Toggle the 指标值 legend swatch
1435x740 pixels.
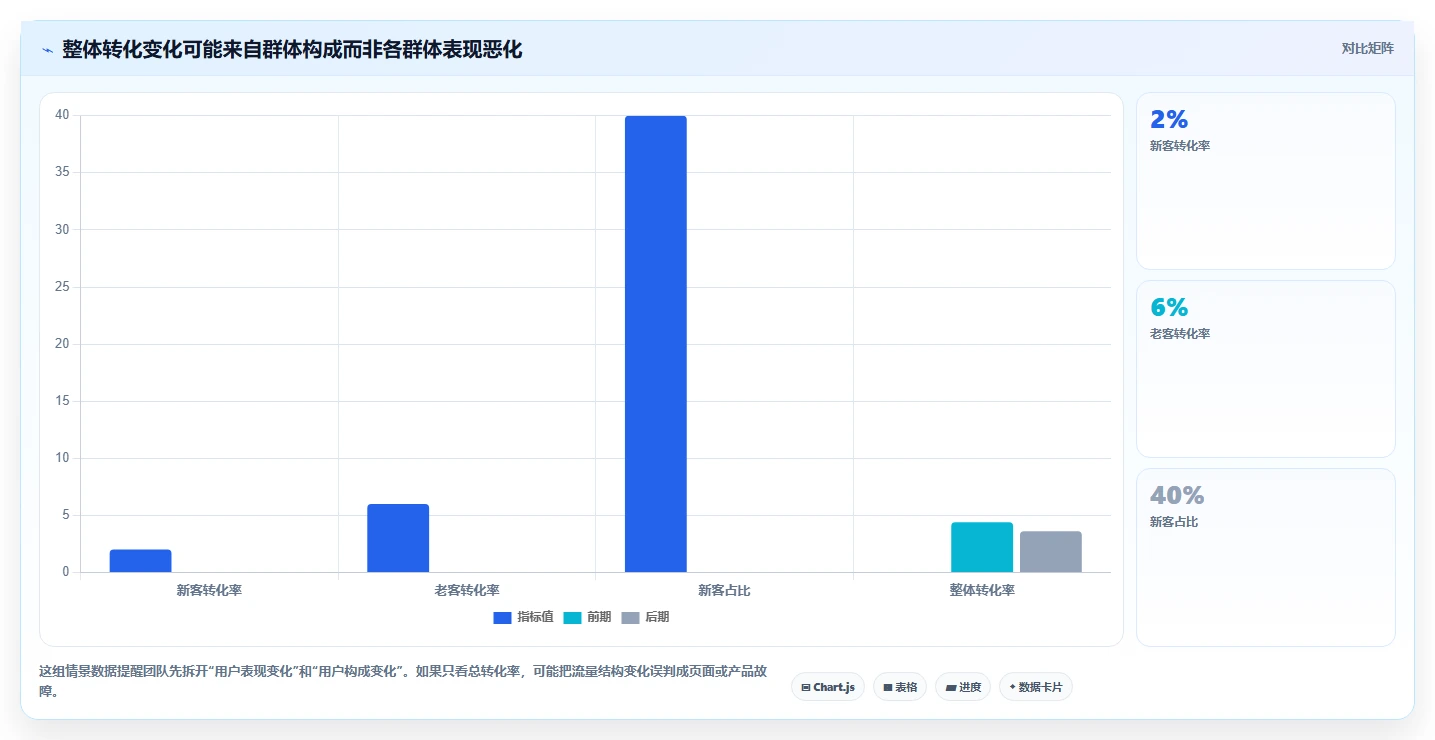point(502,617)
